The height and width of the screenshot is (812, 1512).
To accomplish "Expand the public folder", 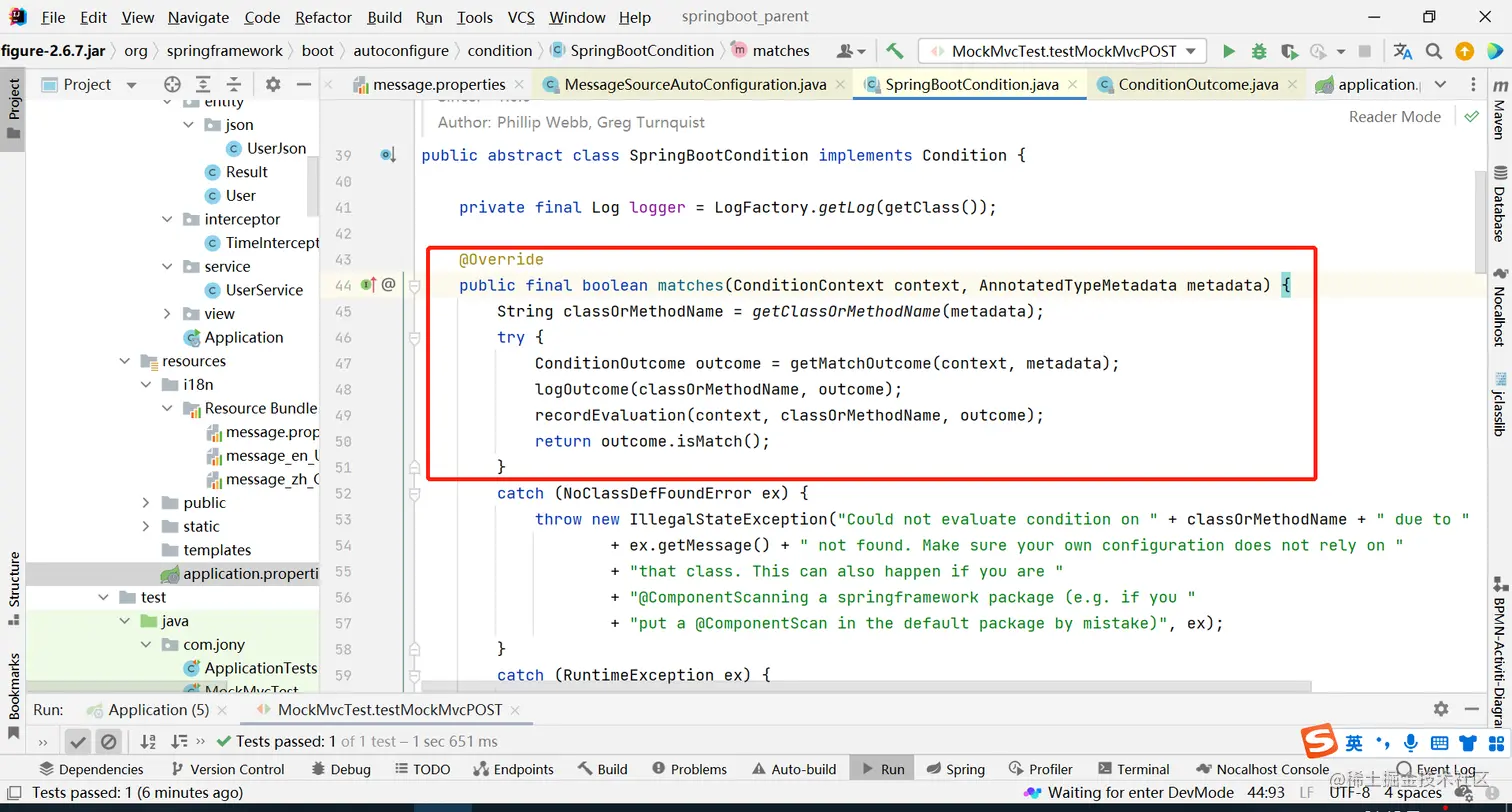I will (x=146, y=503).
